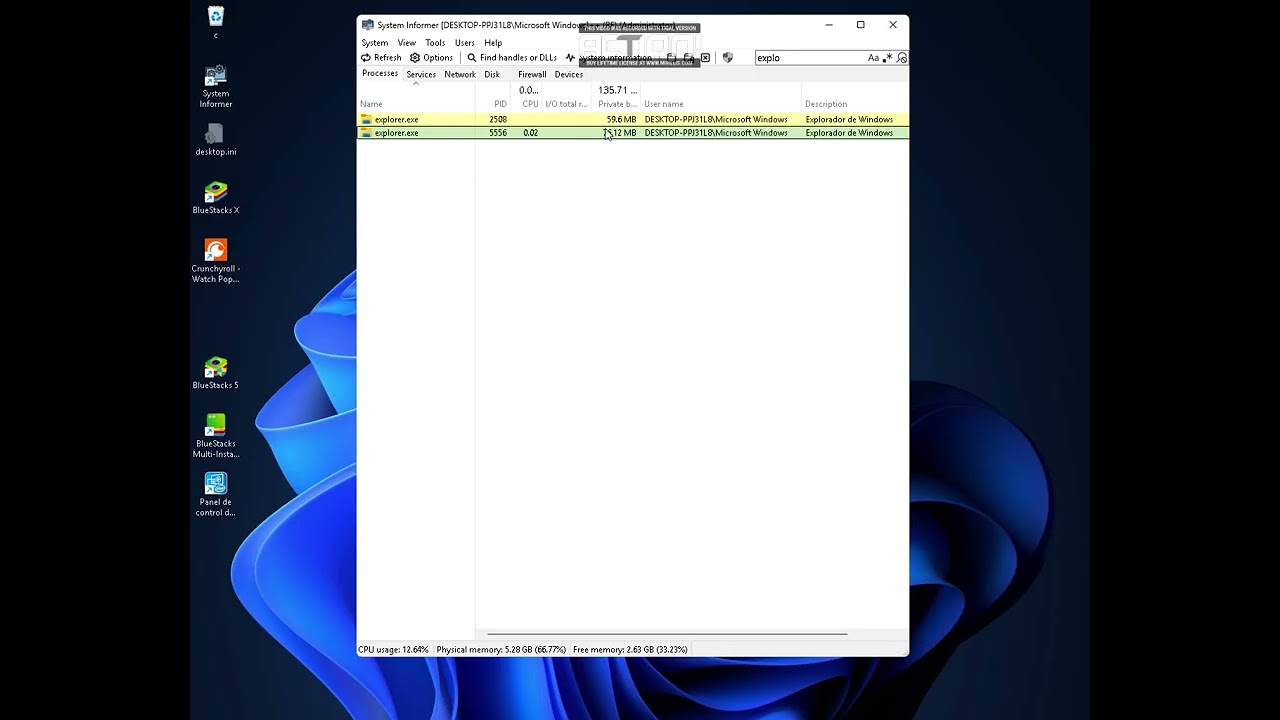
Task: Toggle regex search option icon
Action: tap(887, 58)
